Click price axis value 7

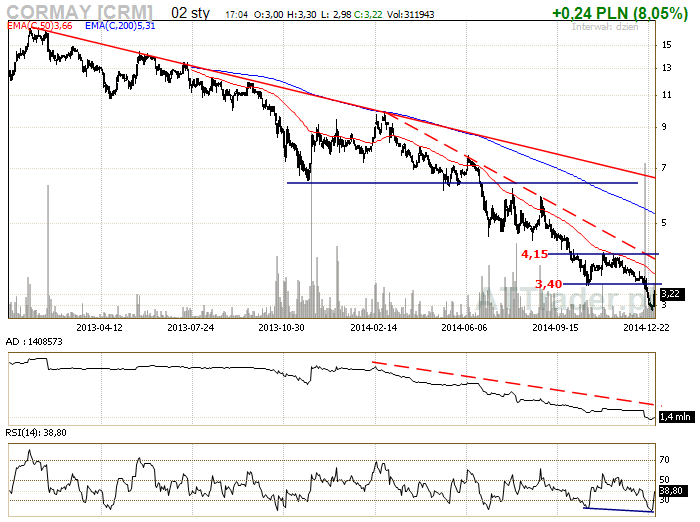click(x=664, y=168)
